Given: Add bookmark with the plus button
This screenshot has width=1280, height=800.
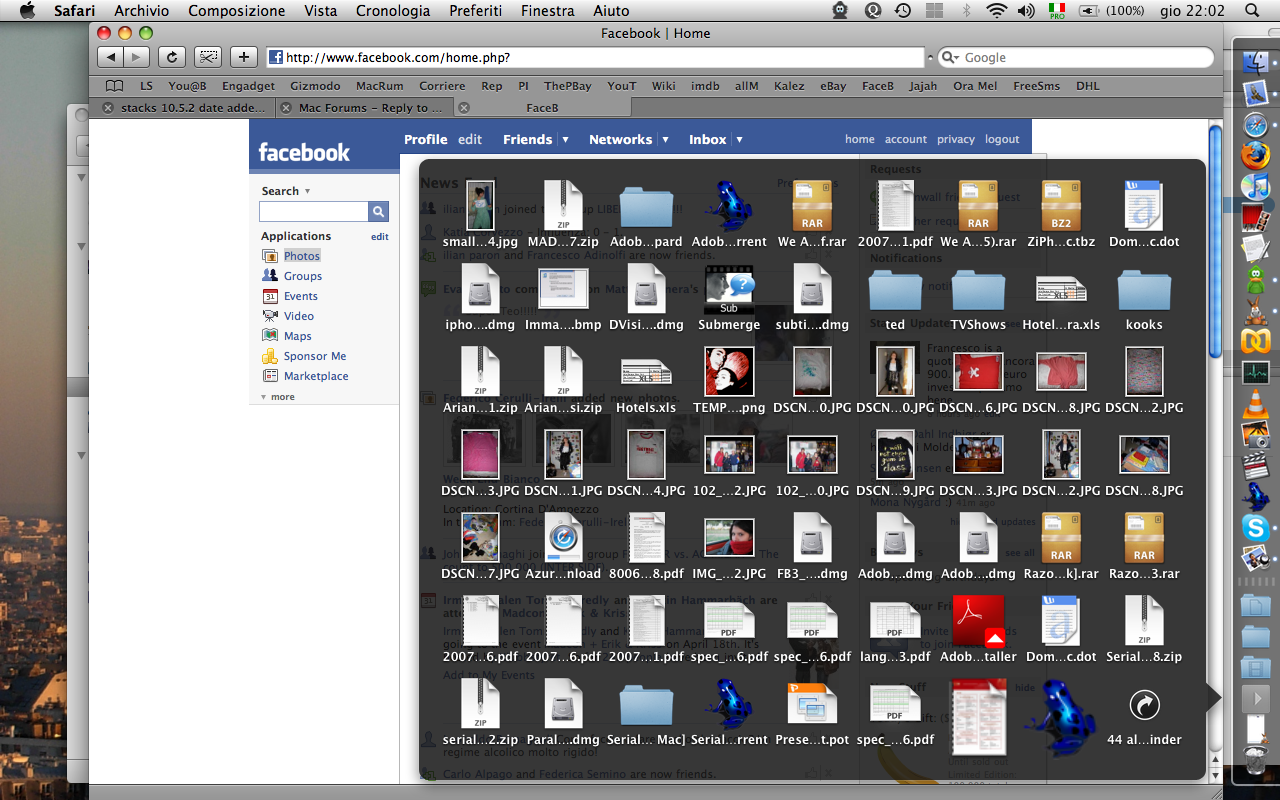Looking at the screenshot, I should pos(244,57).
